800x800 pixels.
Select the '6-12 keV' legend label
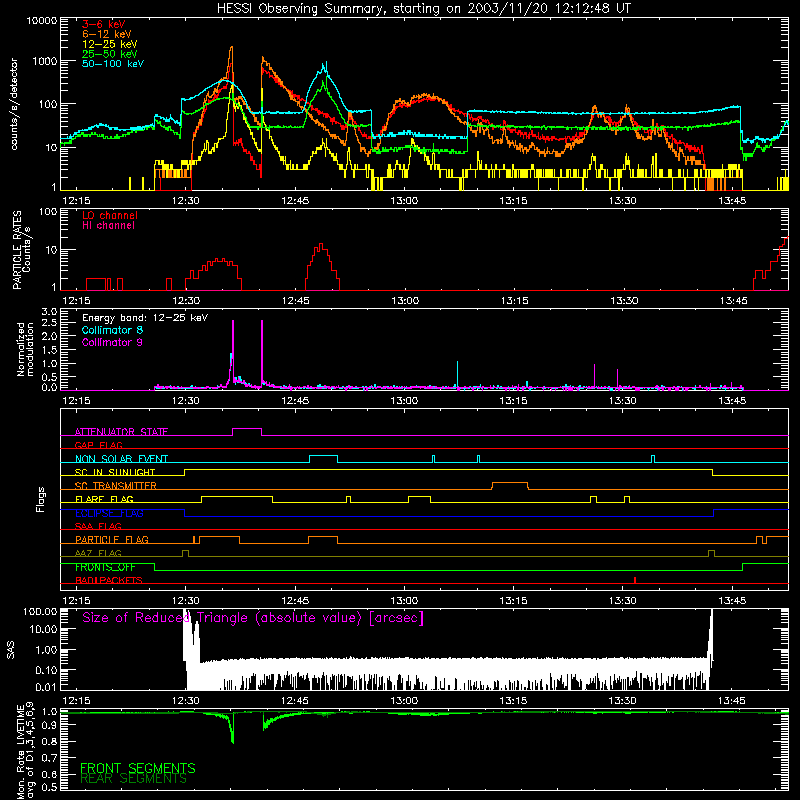pos(107,34)
